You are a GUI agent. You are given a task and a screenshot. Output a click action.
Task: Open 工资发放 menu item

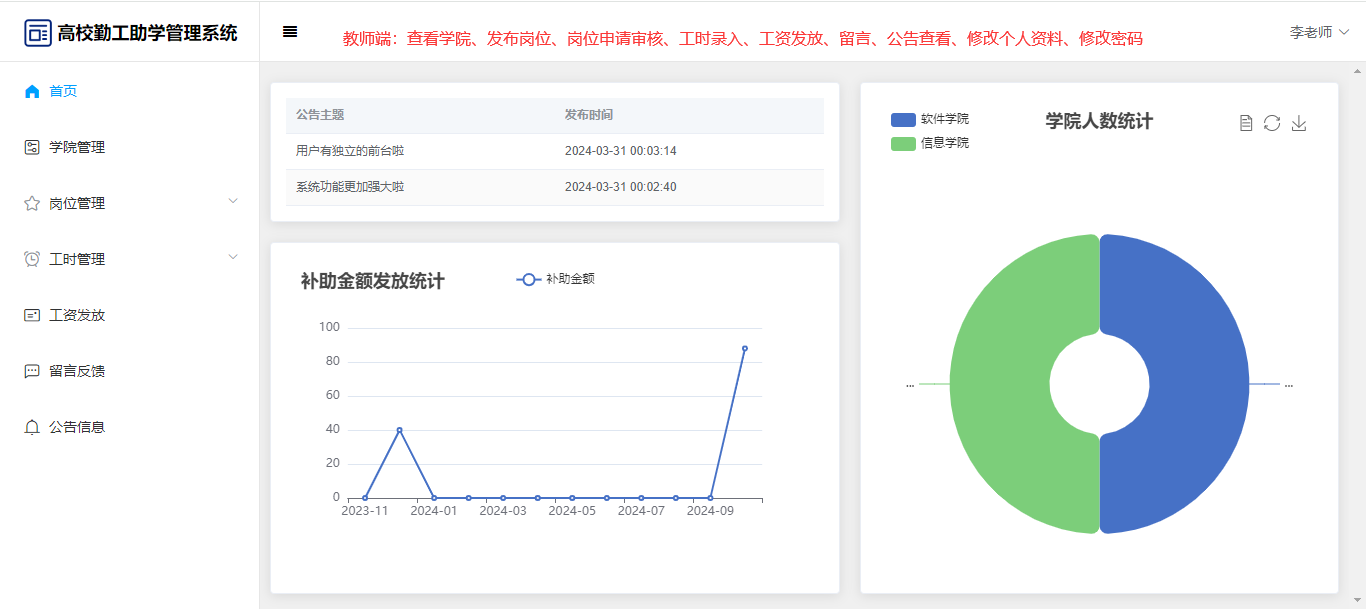[77, 315]
